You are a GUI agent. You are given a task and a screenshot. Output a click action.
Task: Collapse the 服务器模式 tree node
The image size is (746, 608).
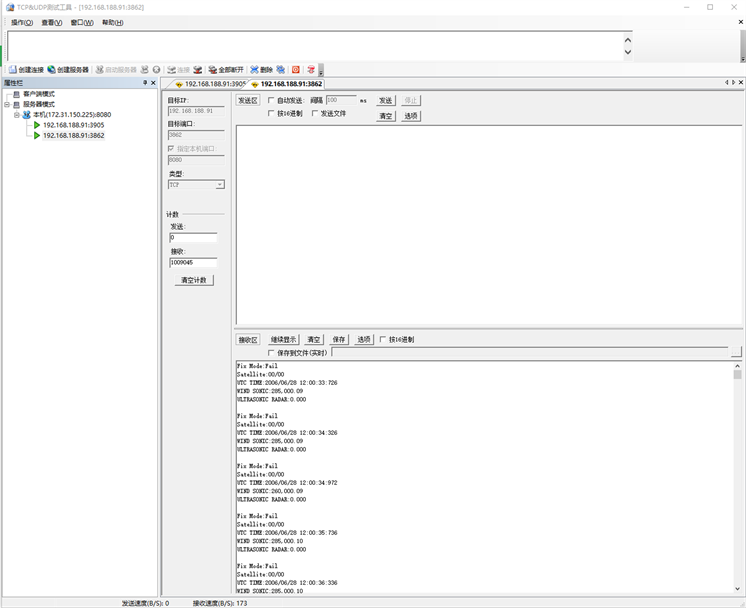pos(7,104)
